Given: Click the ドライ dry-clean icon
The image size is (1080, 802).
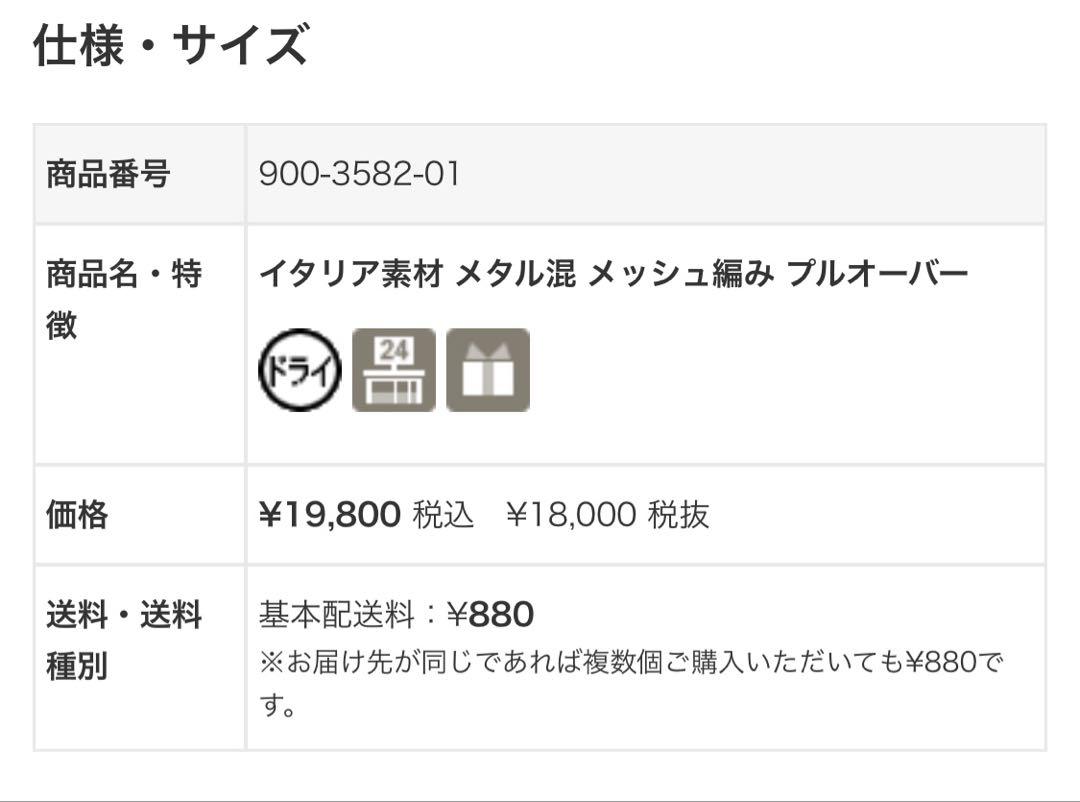Looking at the screenshot, I should coord(300,370).
